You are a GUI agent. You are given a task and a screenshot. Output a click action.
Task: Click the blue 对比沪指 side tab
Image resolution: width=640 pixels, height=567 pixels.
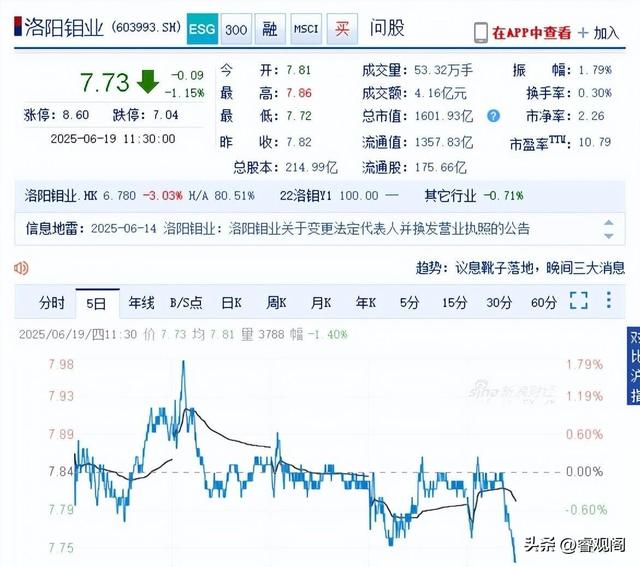[633, 366]
